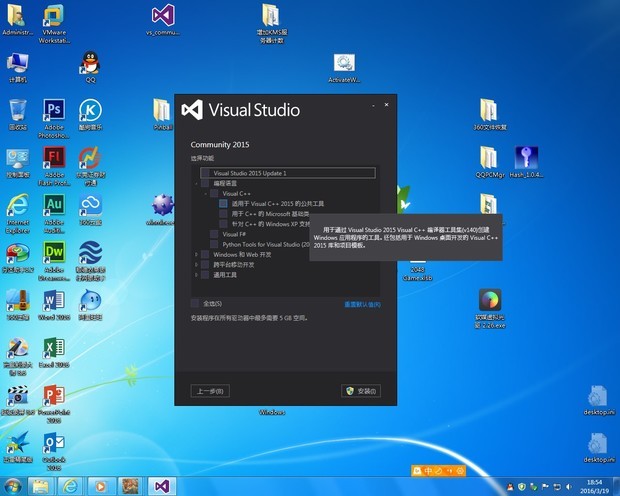
Task: Tick the 通用工具 checkbox
Action: coord(205,275)
